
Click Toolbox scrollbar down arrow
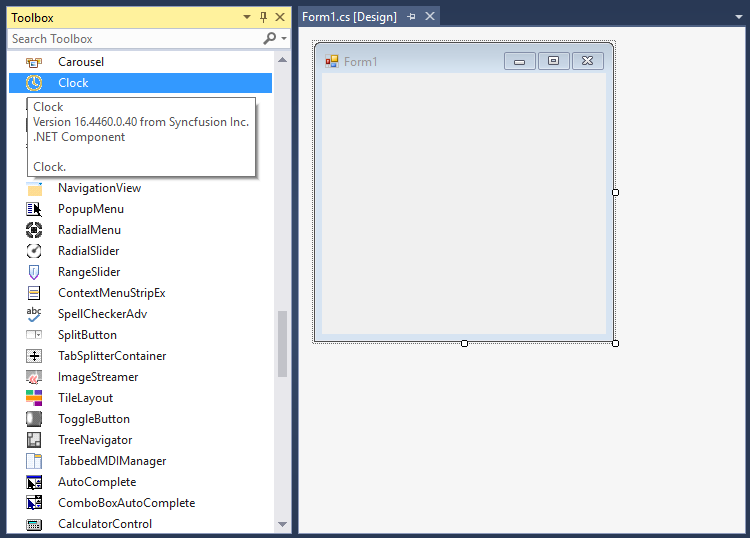click(283, 525)
